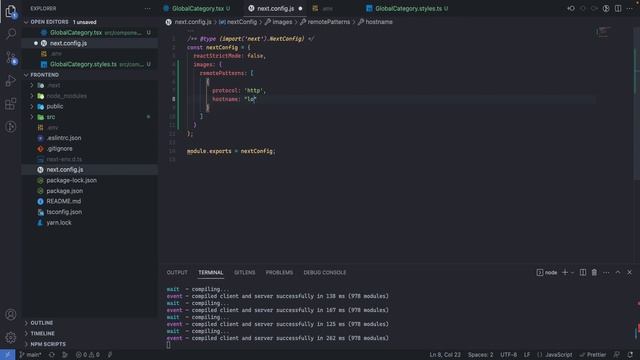Click the Explorer more actions ellipsis
The height and width of the screenshot is (360, 640).
147,9
